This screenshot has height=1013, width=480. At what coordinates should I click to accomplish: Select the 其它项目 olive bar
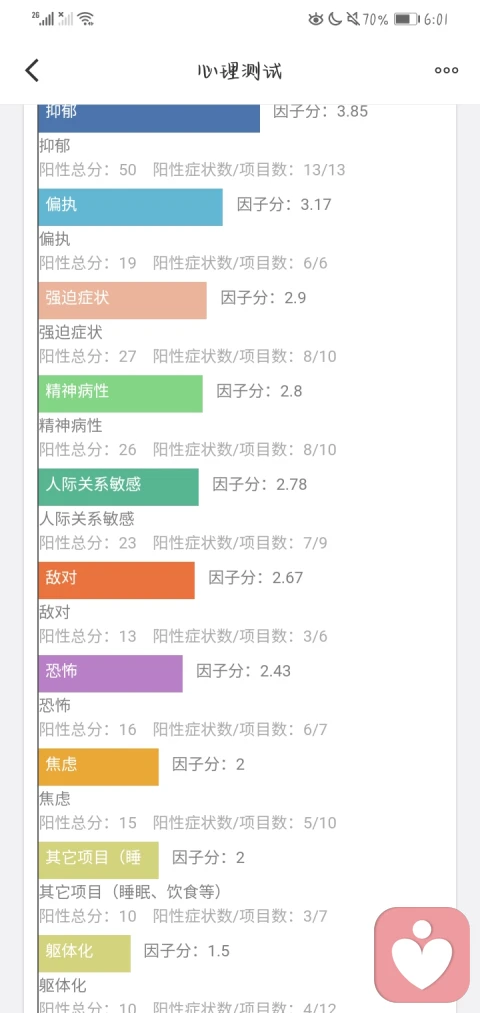point(98,860)
